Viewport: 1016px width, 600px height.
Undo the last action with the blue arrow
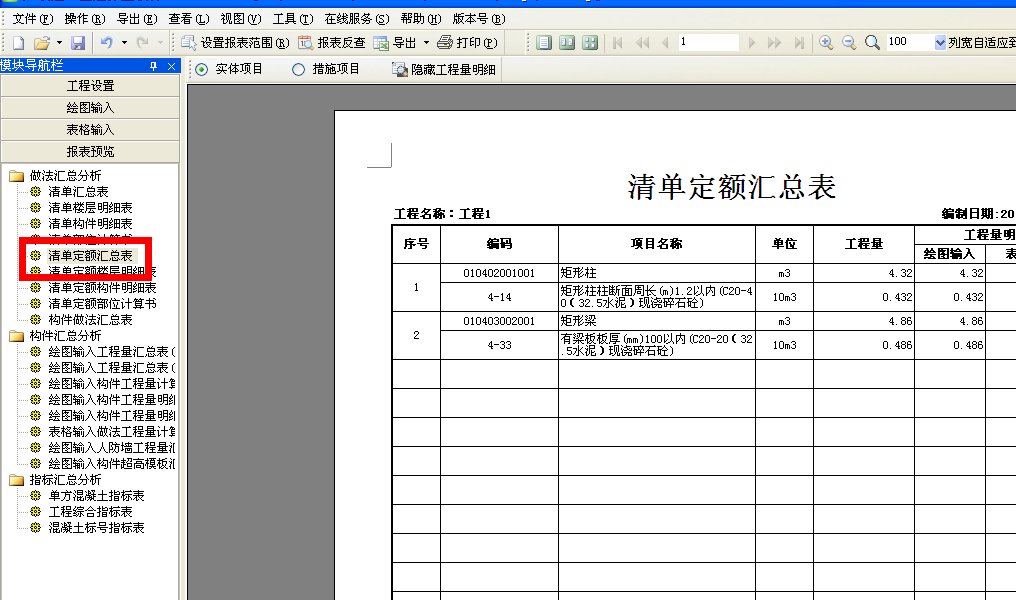coord(107,43)
